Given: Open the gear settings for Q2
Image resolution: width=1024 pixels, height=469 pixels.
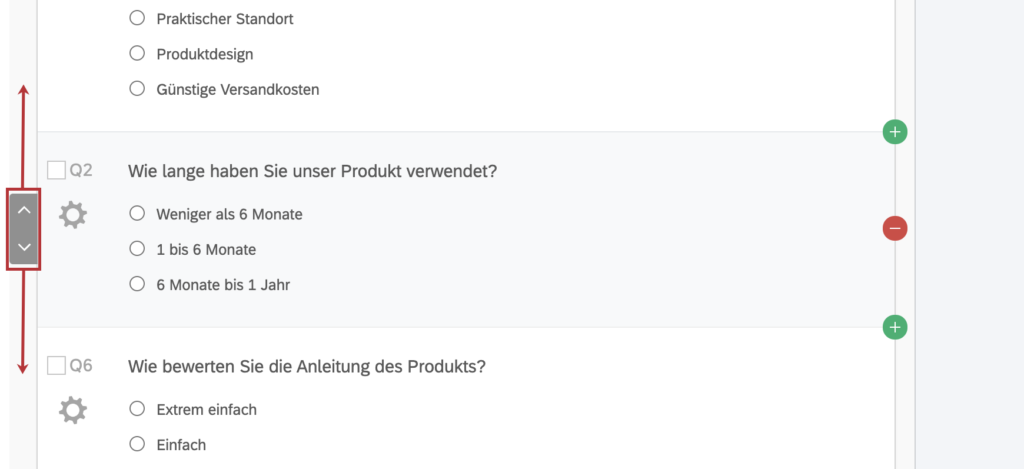Looking at the screenshot, I should pos(72,215).
